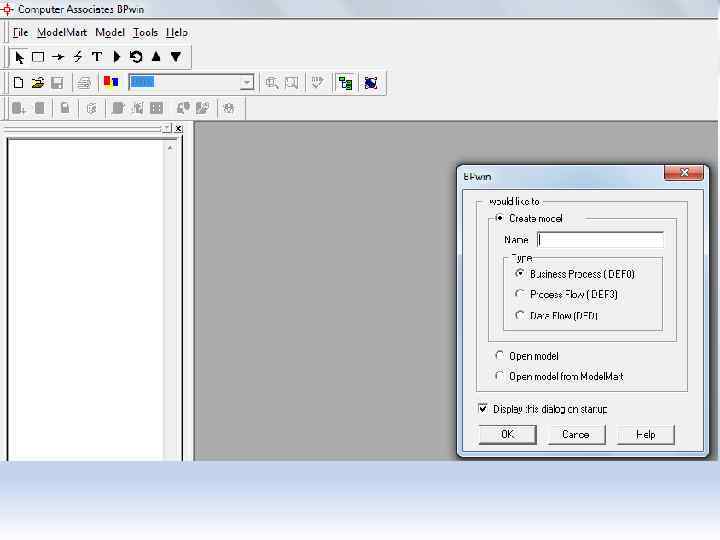The image size is (720, 540).
Task: Click the greyed lock icon
Action: [x=65, y=108]
